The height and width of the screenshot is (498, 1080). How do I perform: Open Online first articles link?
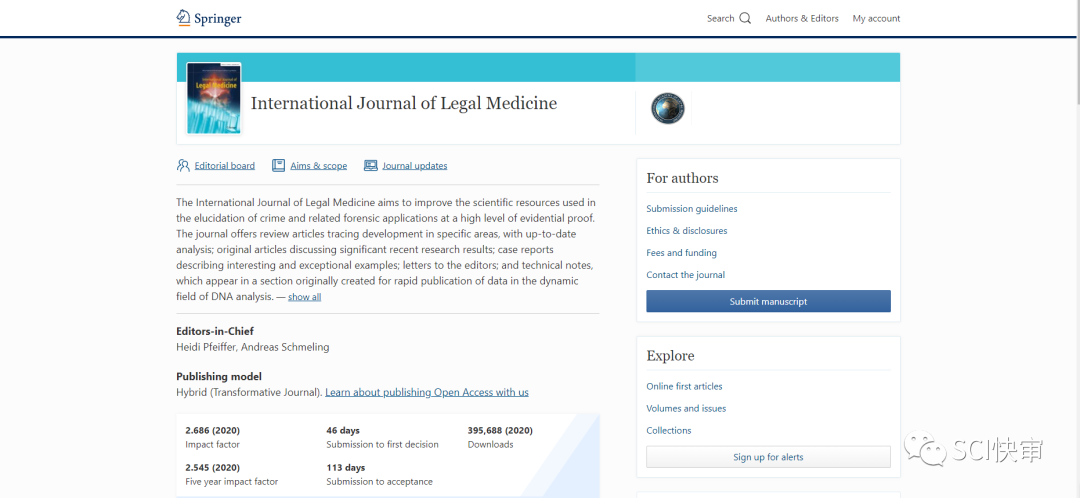coord(684,386)
